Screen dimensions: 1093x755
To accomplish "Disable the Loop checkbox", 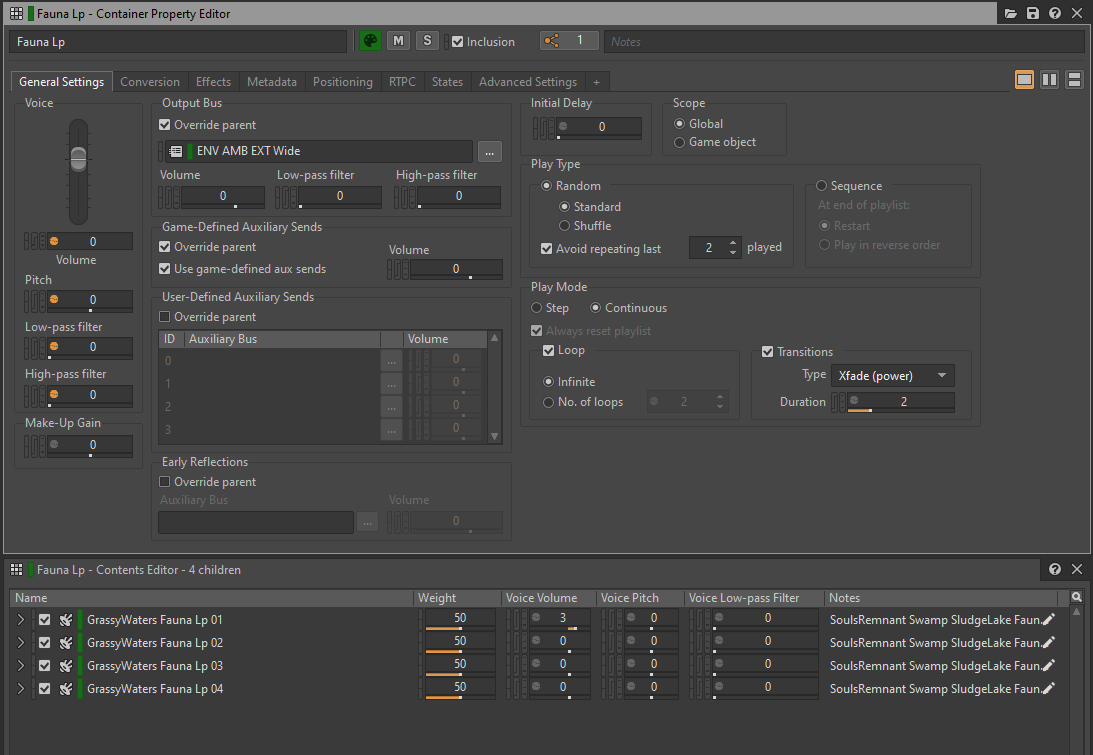I will tap(548, 351).
